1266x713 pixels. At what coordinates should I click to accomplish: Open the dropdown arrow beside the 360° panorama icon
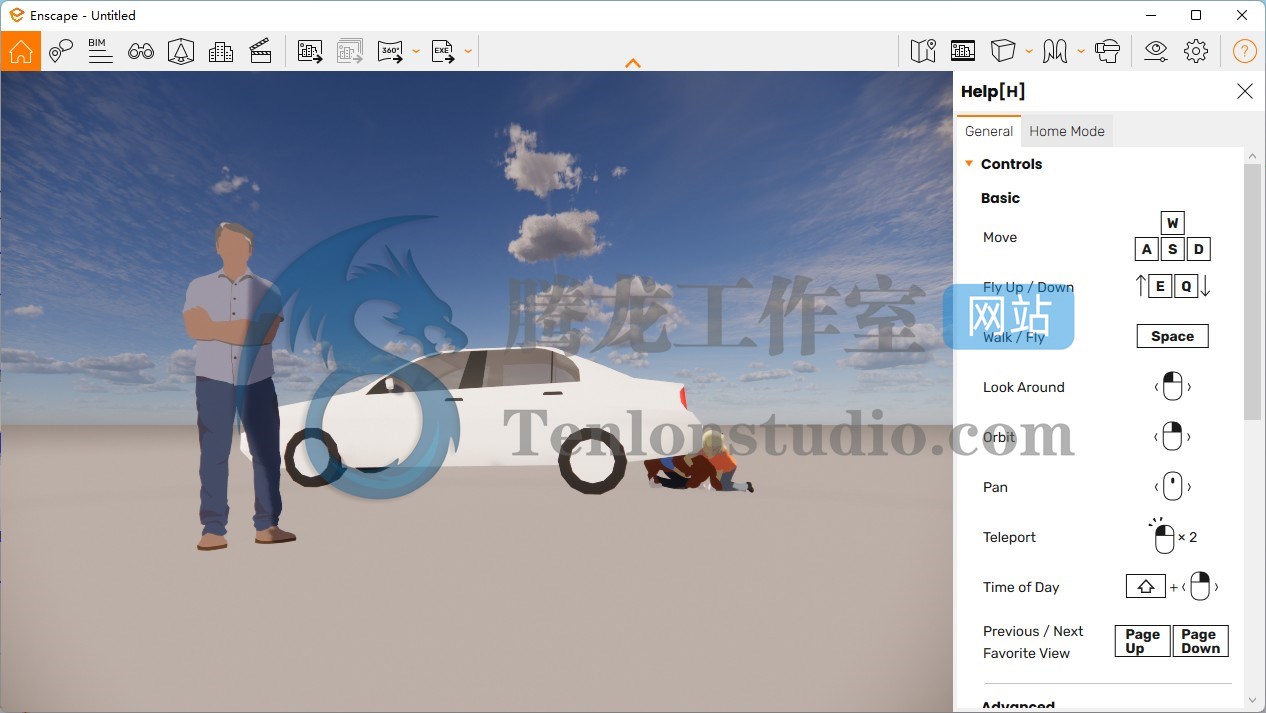pyautogui.click(x=416, y=52)
